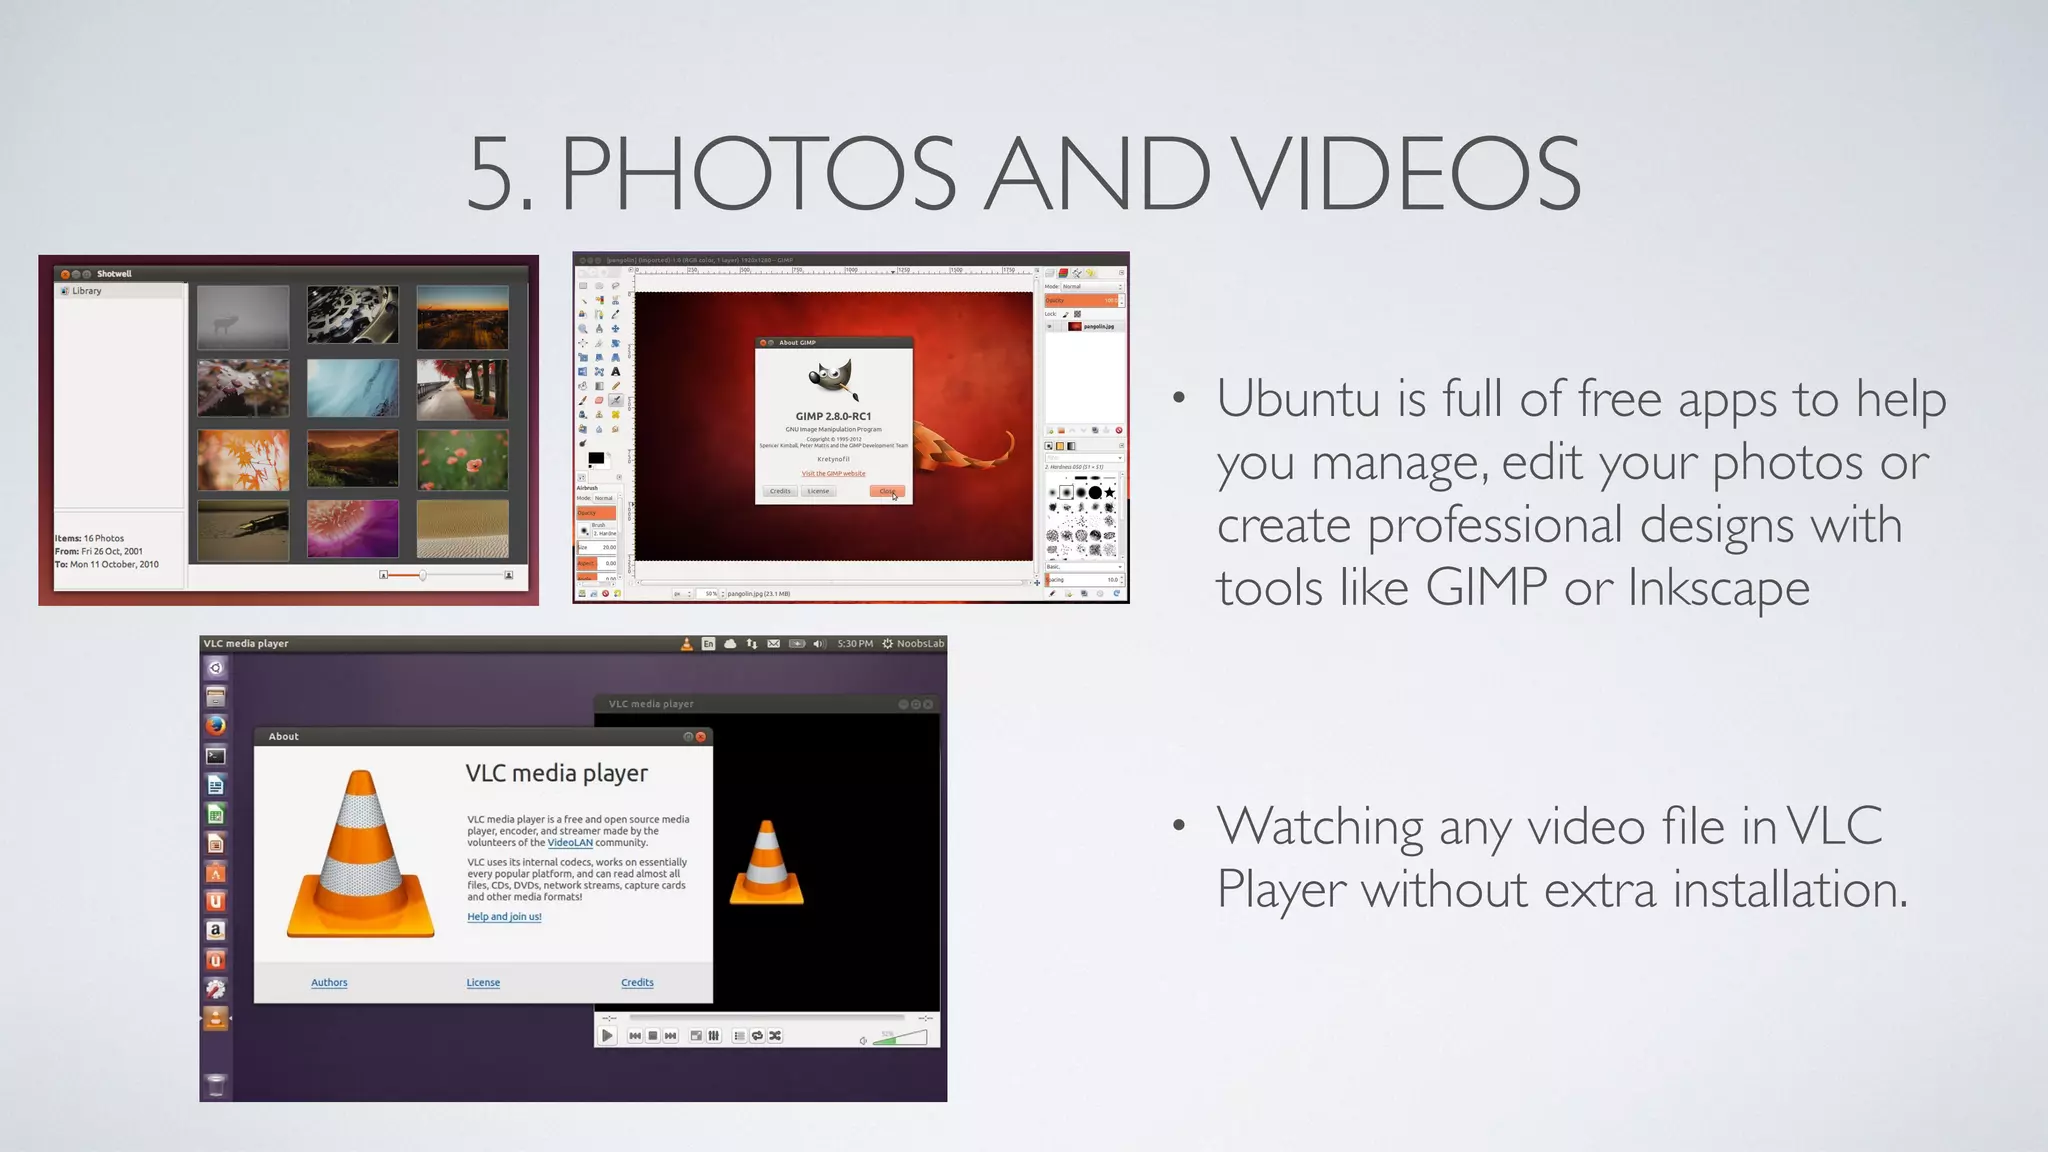The width and height of the screenshot is (2048, 1152).
Task: Select the Color Picker tool in GIMP
Action: (615, 314)
